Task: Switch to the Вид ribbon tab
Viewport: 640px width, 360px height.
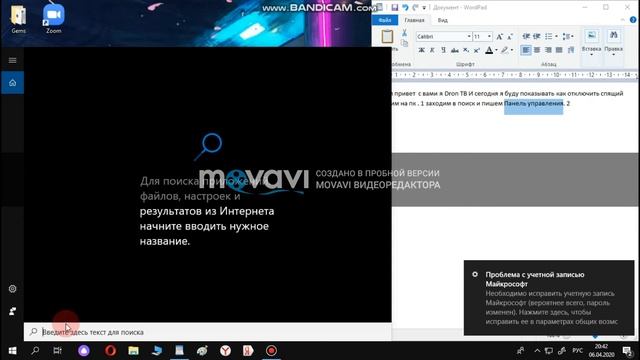Action: point(442,20)
